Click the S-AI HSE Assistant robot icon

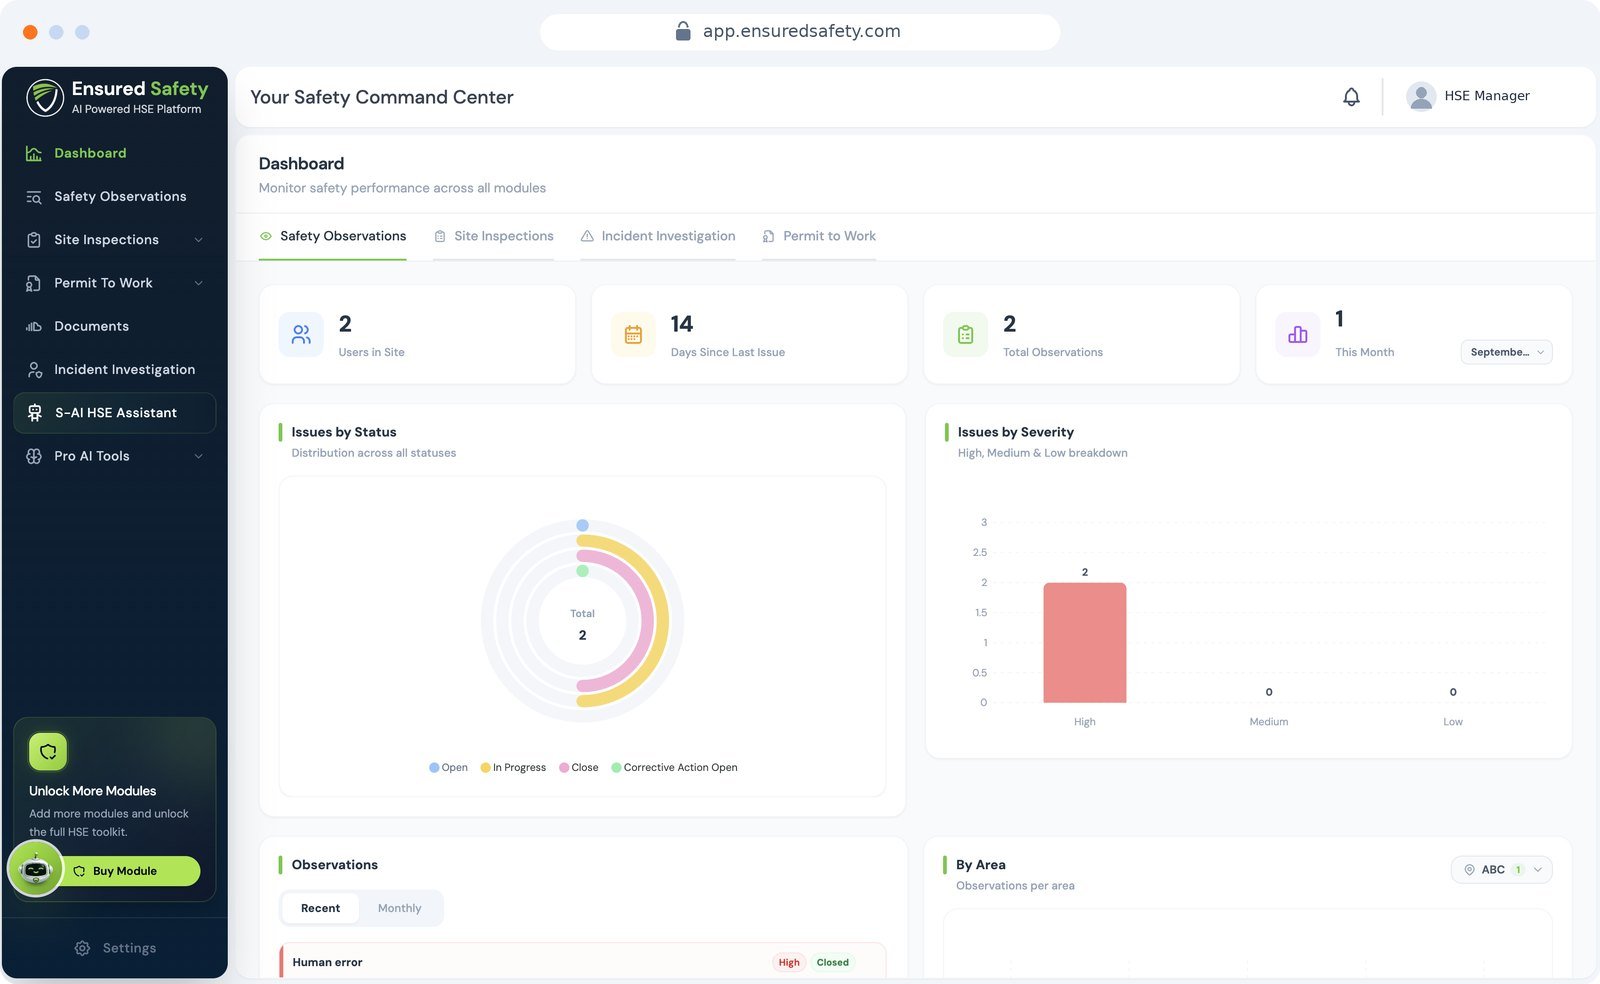[x=35, y=413]
